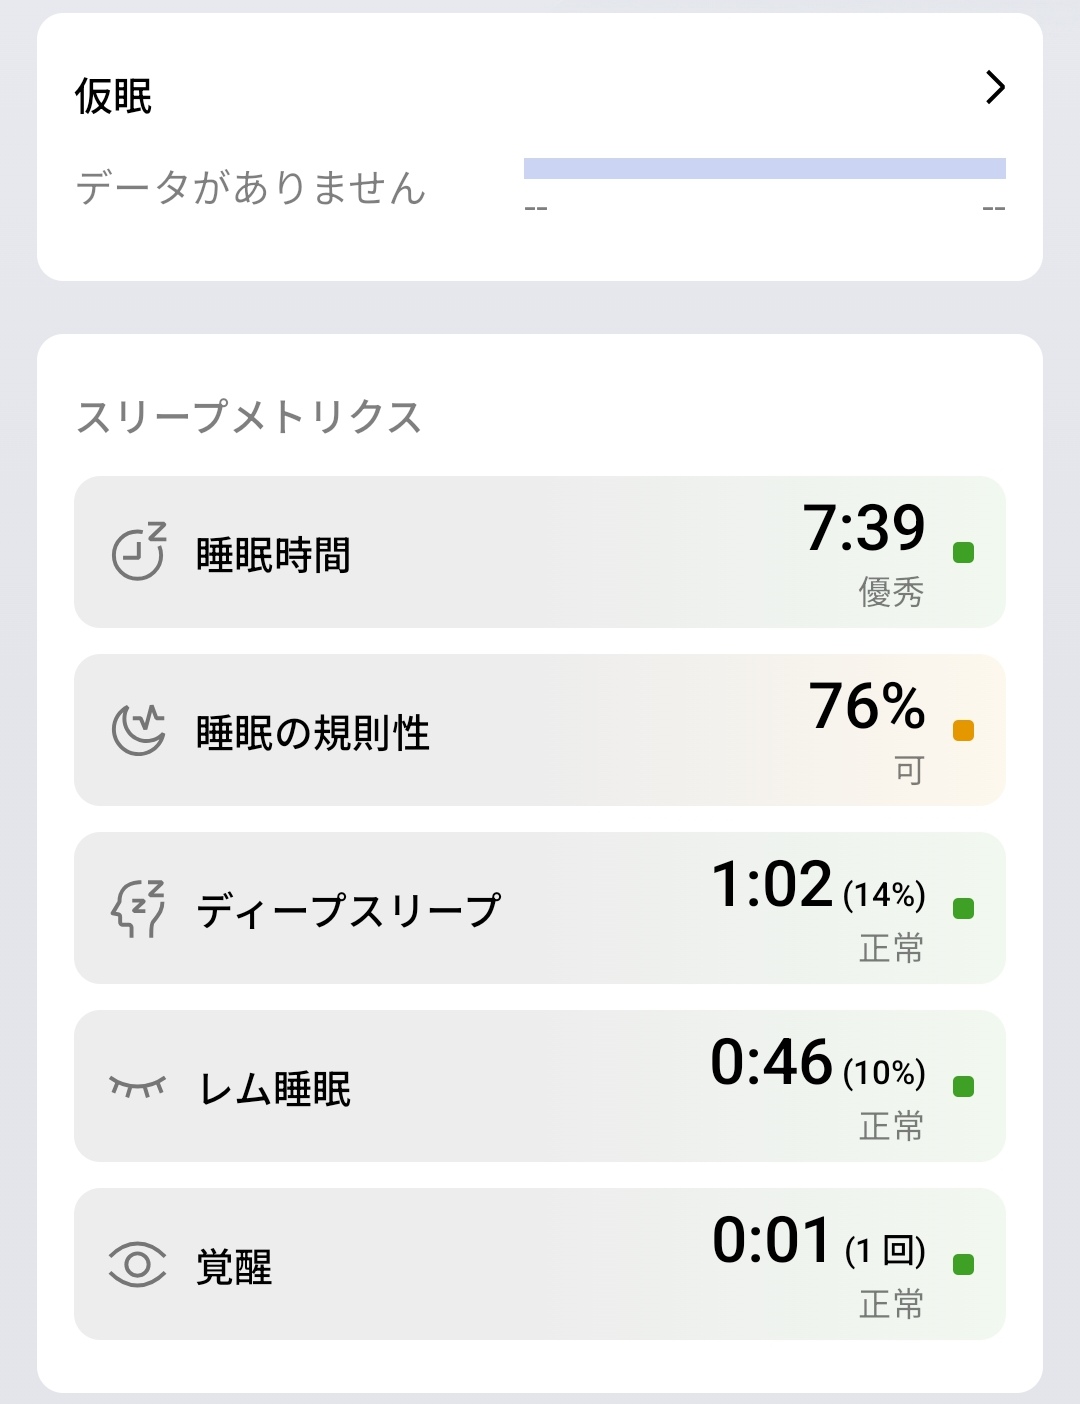1080x1404 pixels.
Task: Open the 仮眠 card title
Action: click(114, 97)
